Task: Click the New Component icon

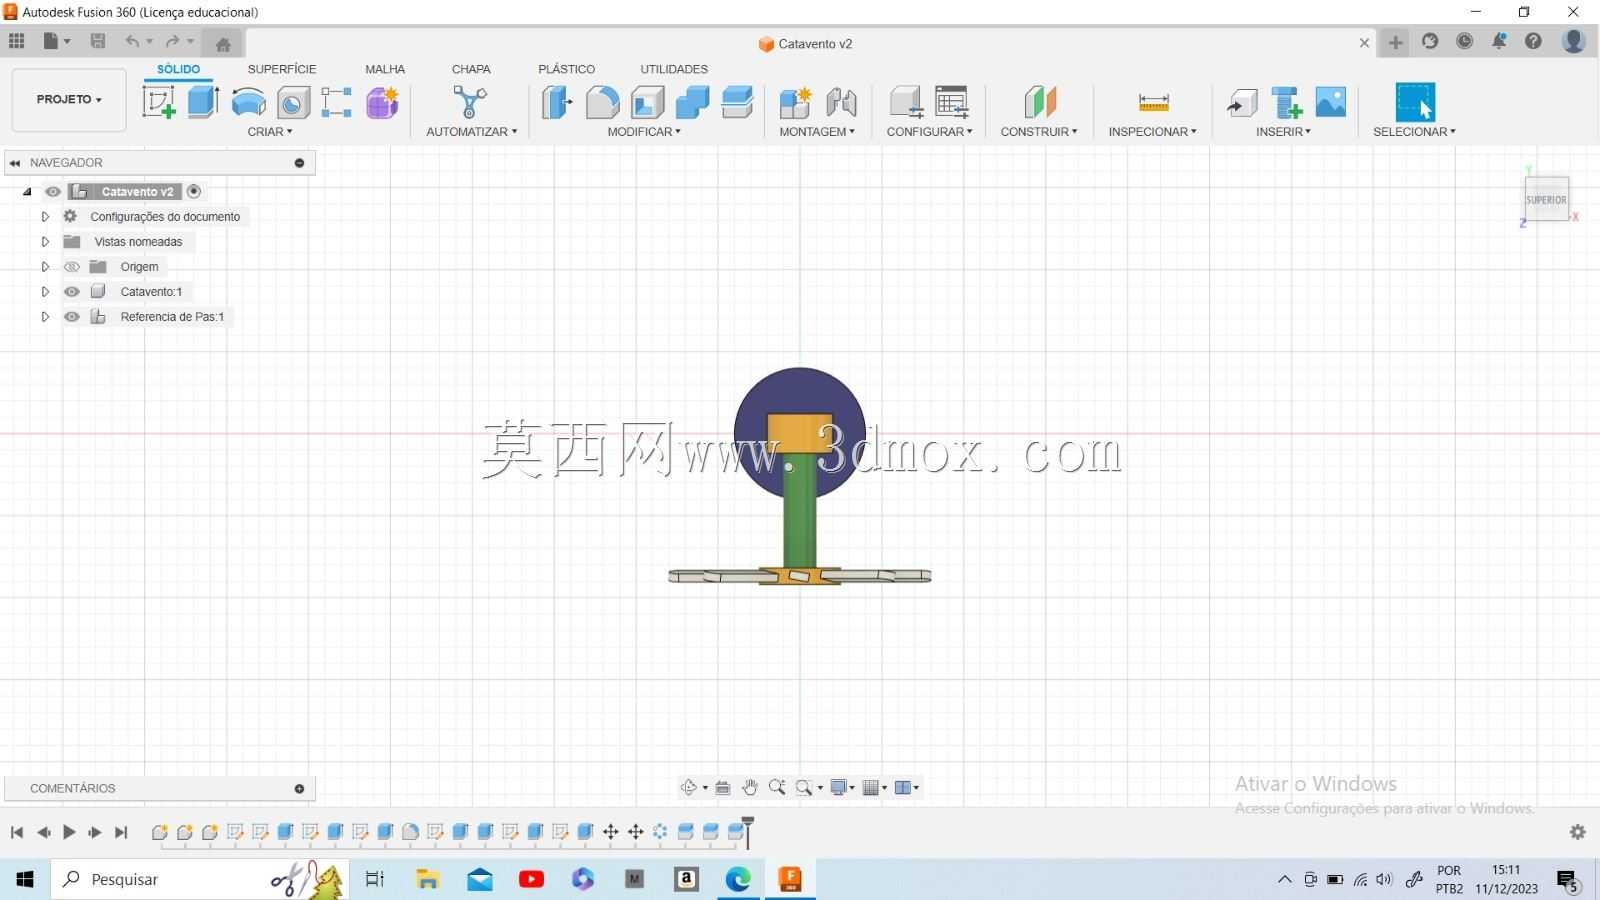Action: (x=796, y=102)
